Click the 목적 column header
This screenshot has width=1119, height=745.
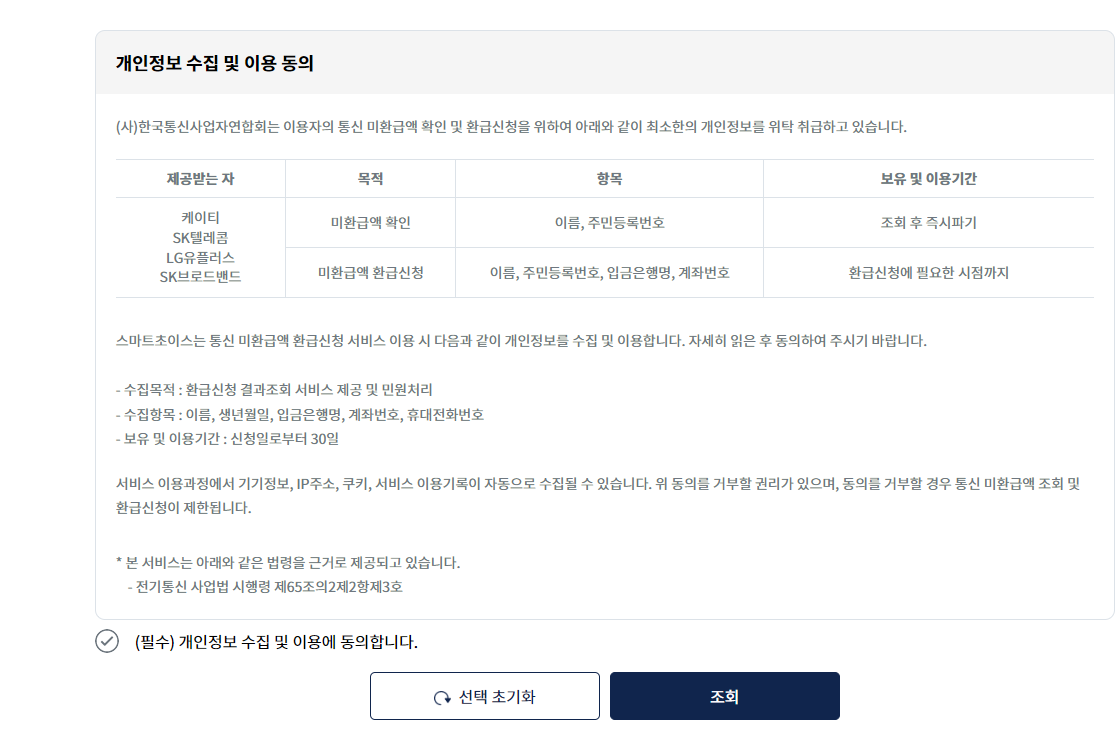[370, 178]
